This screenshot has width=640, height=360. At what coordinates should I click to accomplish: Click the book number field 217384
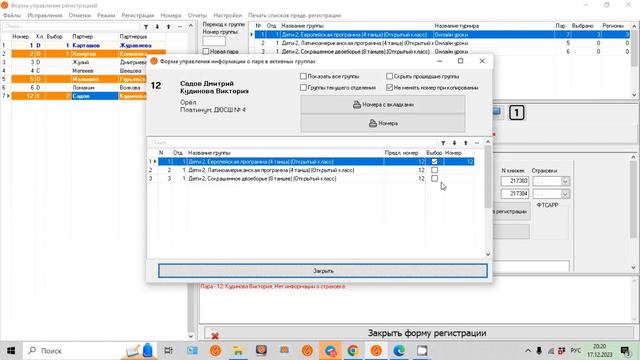coord(515,194)
